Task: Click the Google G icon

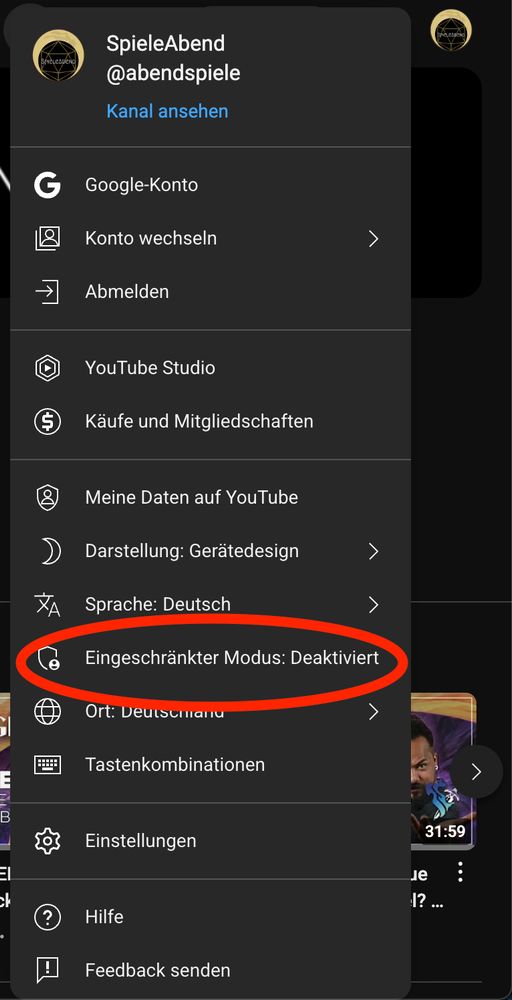Action: [x=47, y=185]
